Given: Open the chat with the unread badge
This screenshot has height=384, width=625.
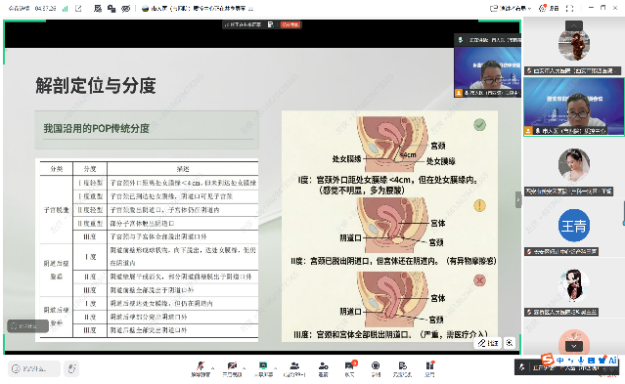Looking at the screenshot, I should pyautogui.click(x=350, y=368).
